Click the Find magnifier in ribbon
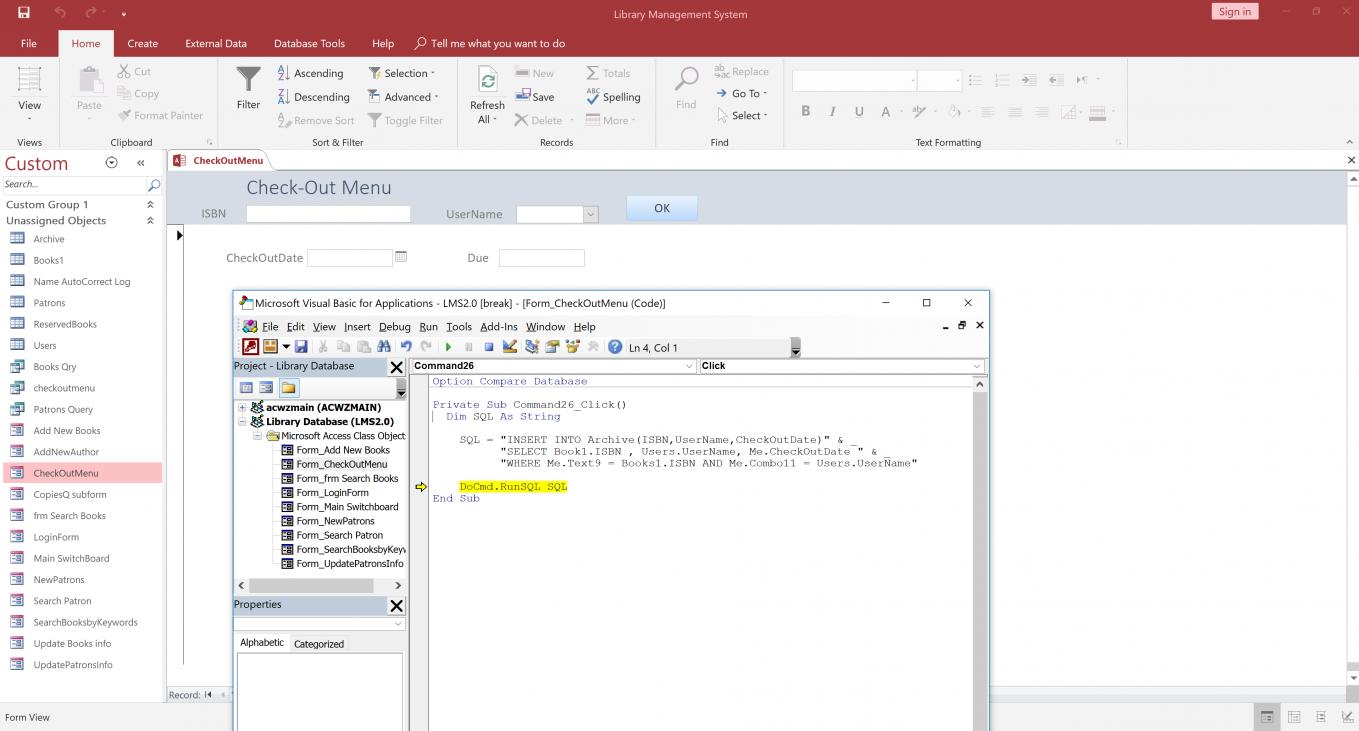The width and height of the screenshot is (1359, 731). point(686,78)
